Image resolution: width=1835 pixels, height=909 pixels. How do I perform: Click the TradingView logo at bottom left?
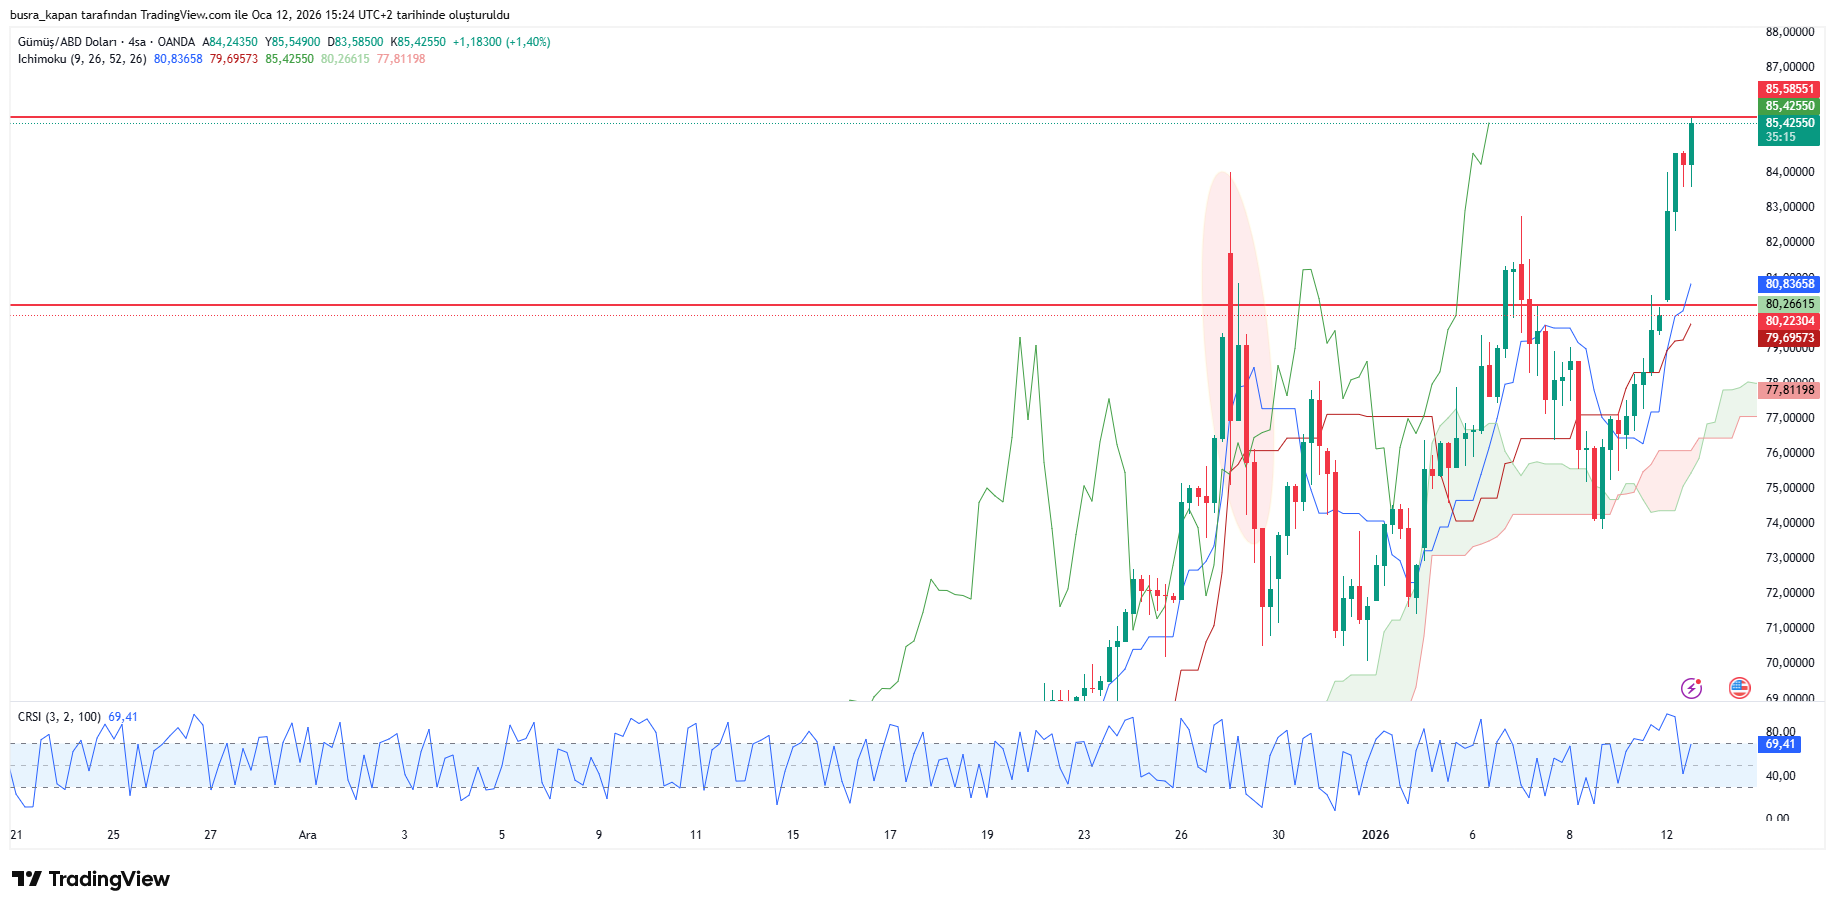[91, 879]
